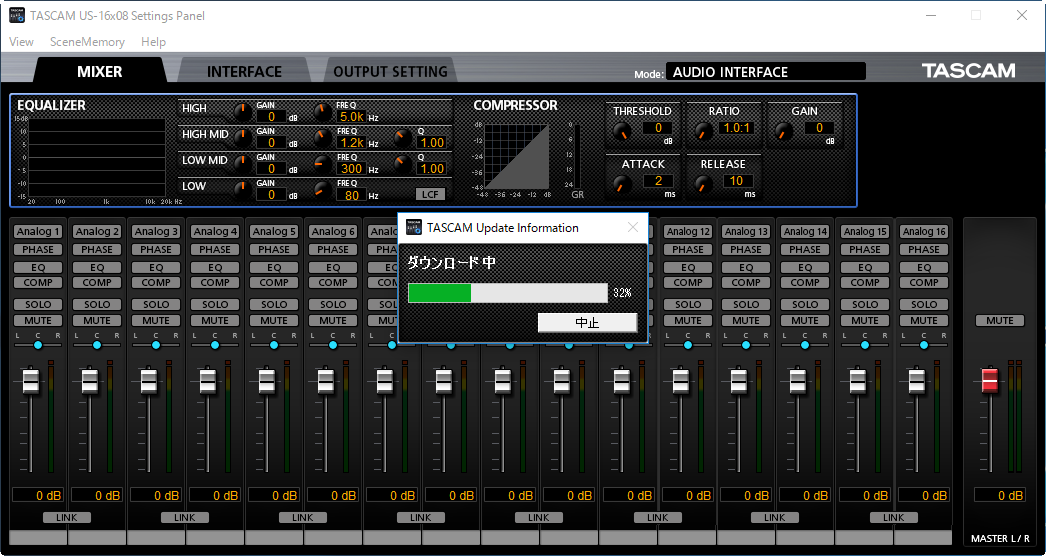Viewport: 1046px width, 556px height.
Task: Click the compressor GAIN knob
Action: [x=783, y=131]
